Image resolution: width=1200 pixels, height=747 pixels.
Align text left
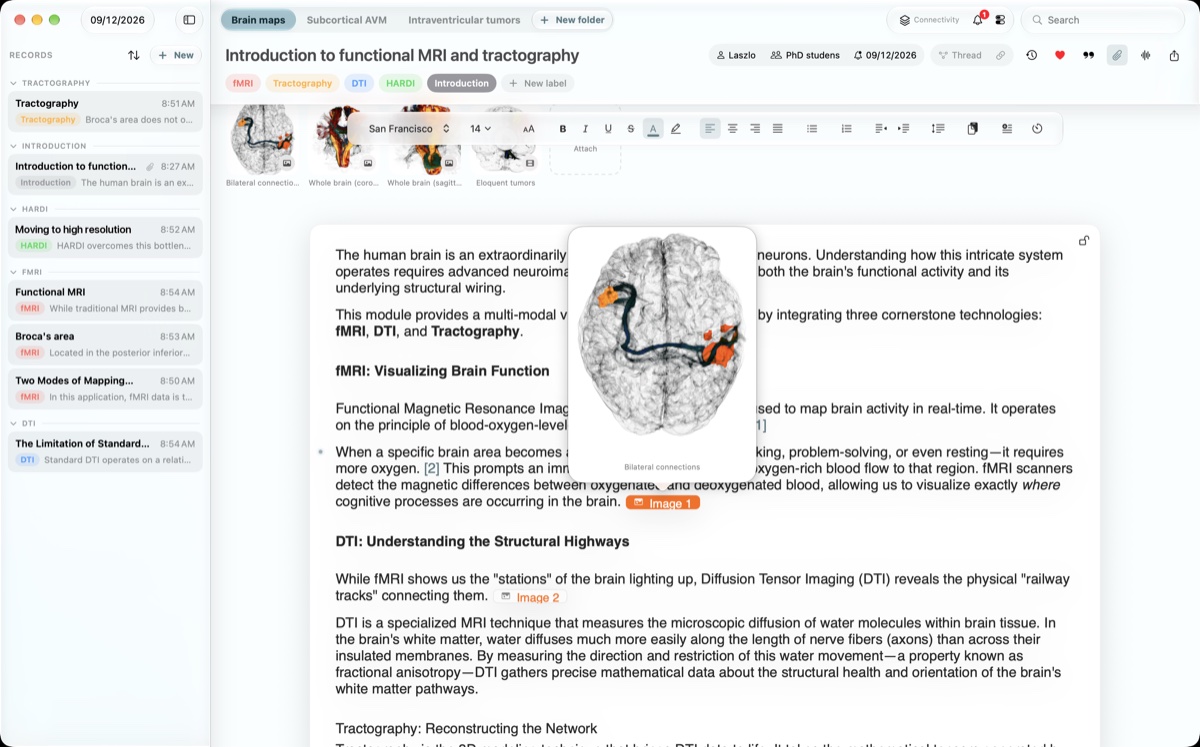[x=710, y=128]
